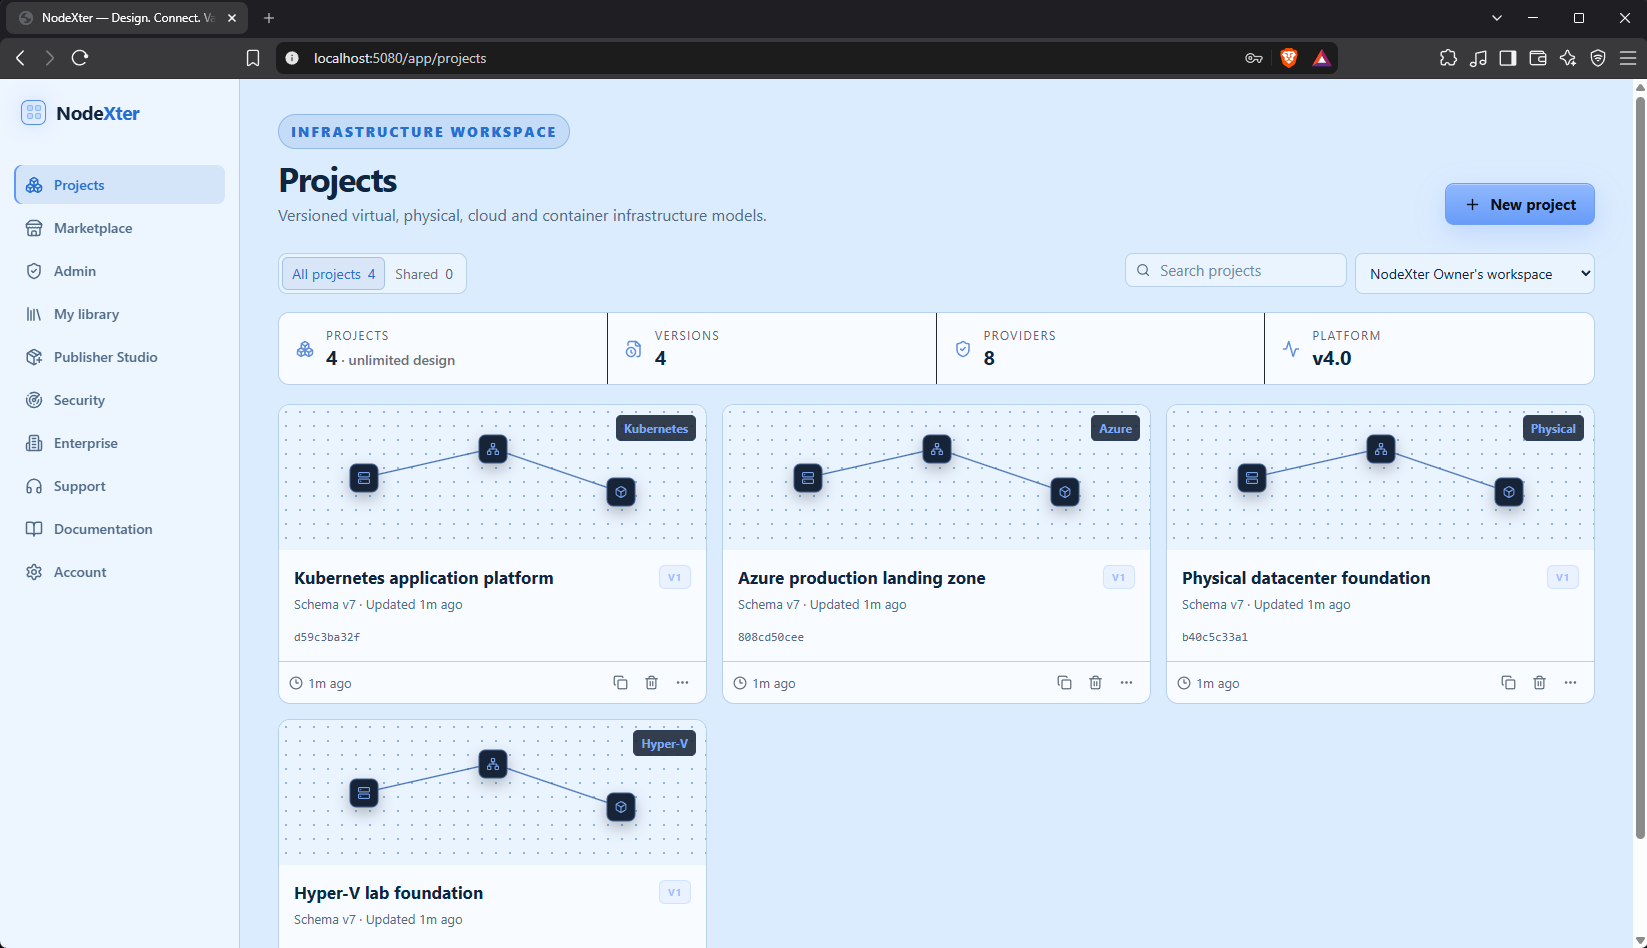
Task: Open the more options menu on Azure card
Action: coord(1126,683)
